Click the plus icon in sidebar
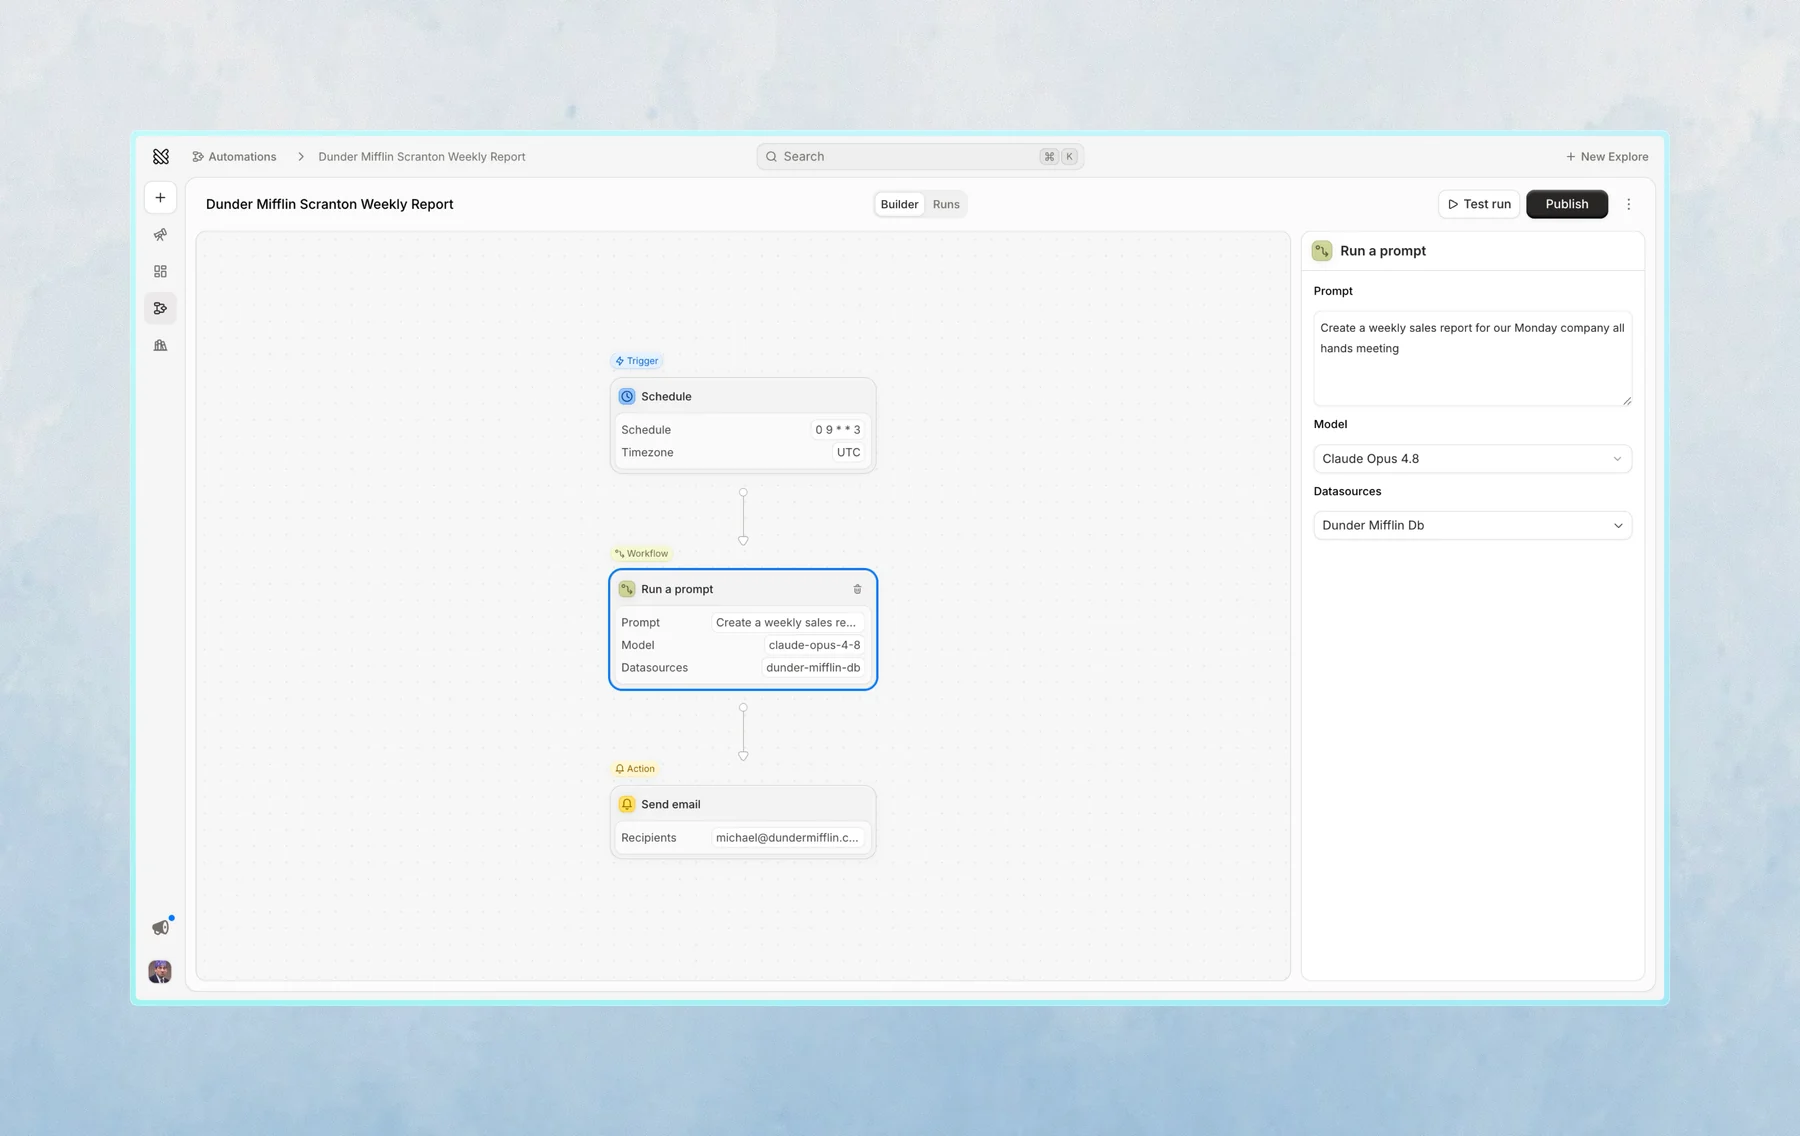Image resolution: width=1800 pixels, height=1136 pixels. (160, 198)
